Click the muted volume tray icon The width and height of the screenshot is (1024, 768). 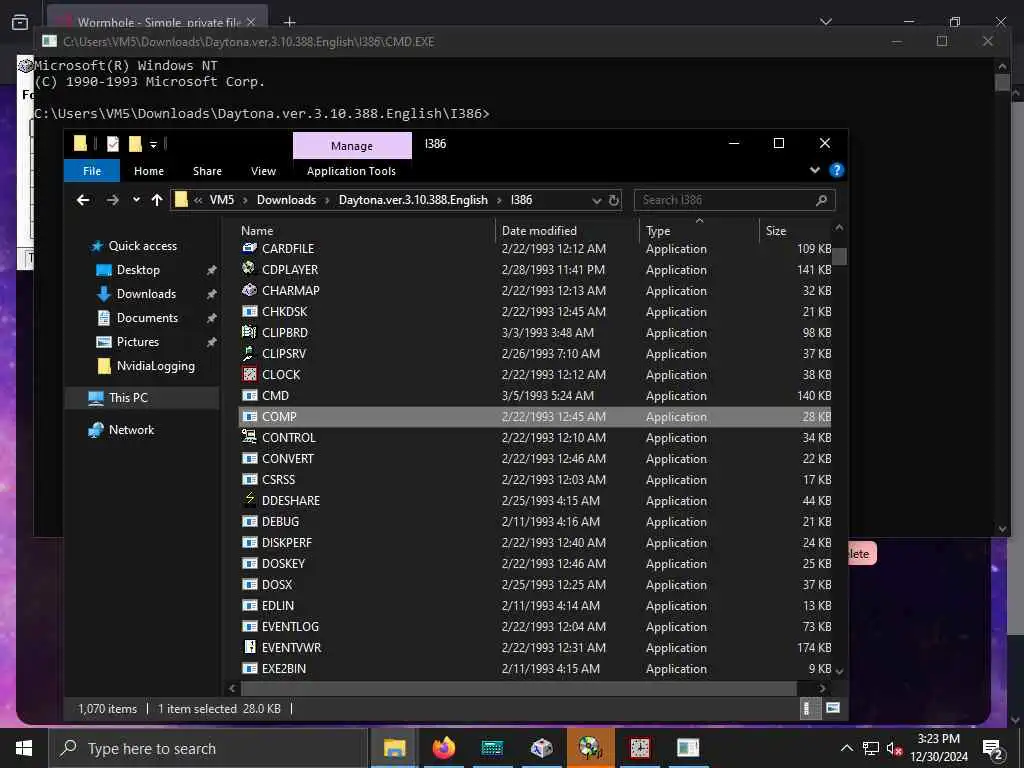coord(894,748)
